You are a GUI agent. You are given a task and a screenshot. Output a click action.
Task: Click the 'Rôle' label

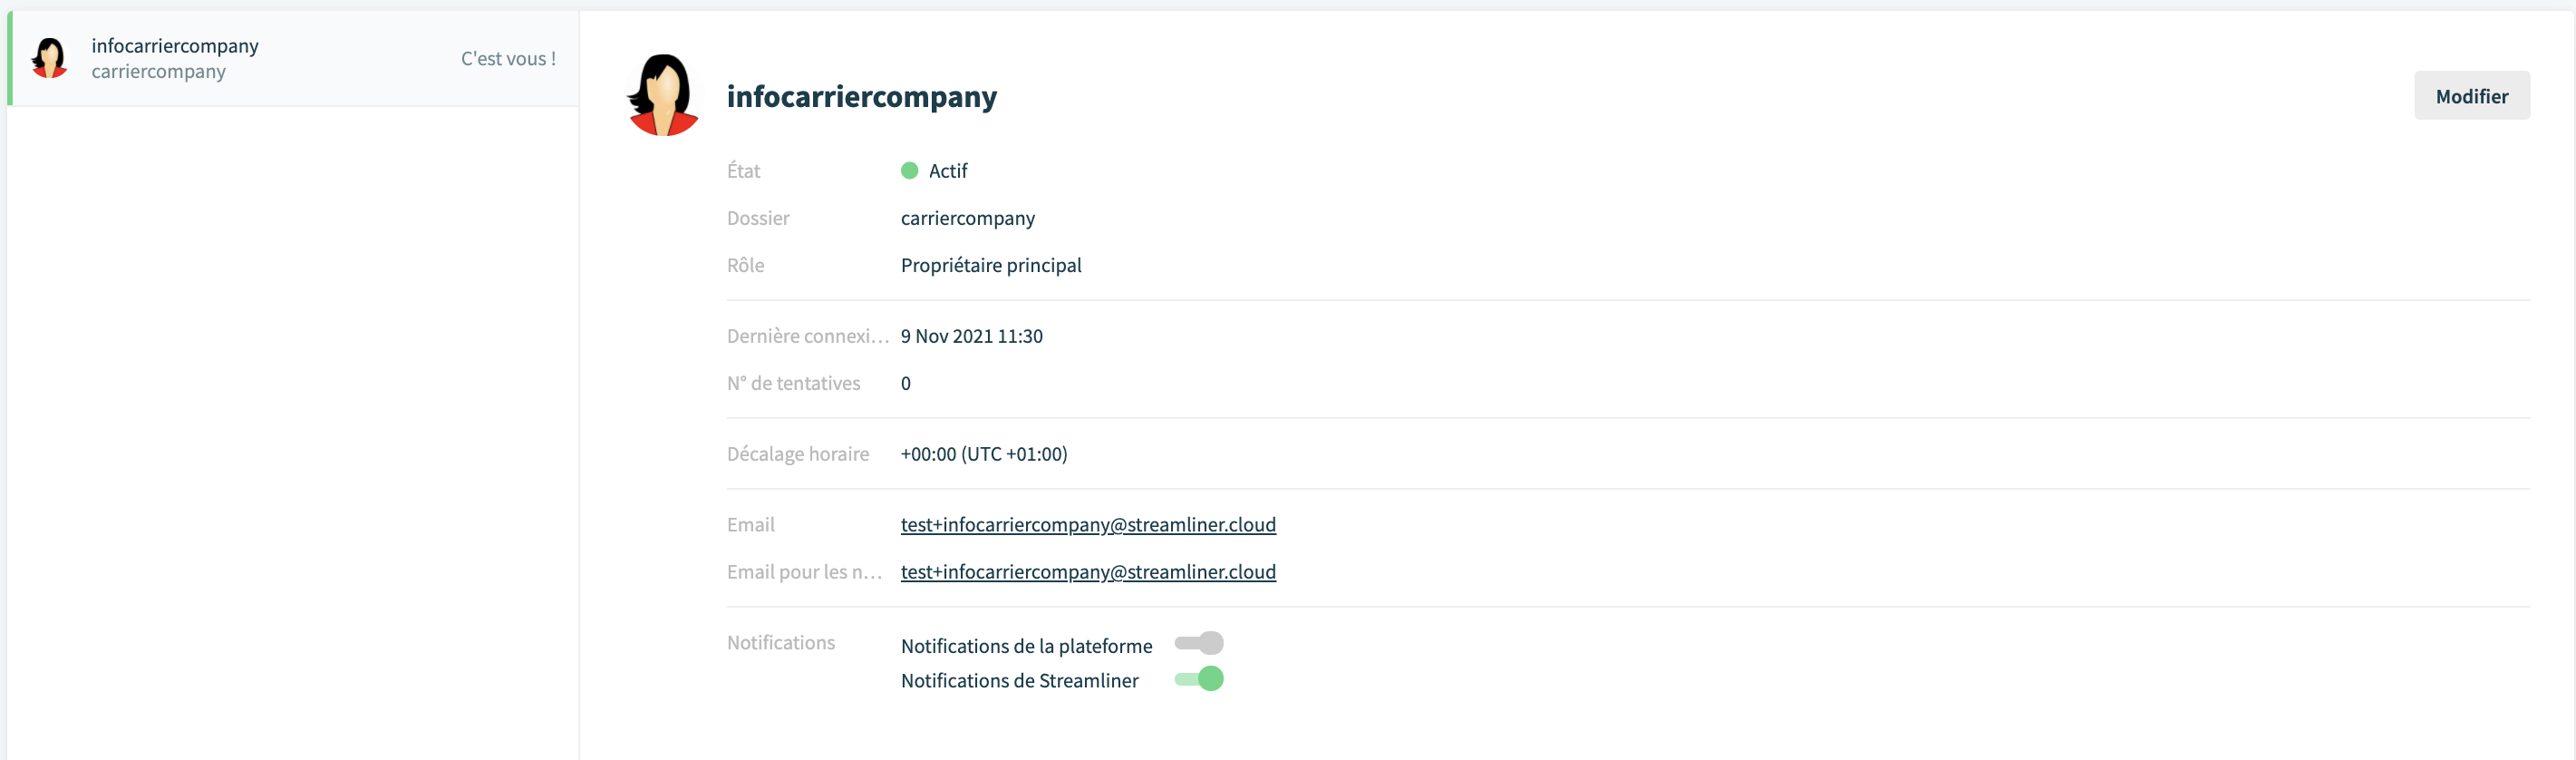pos(745,266)
